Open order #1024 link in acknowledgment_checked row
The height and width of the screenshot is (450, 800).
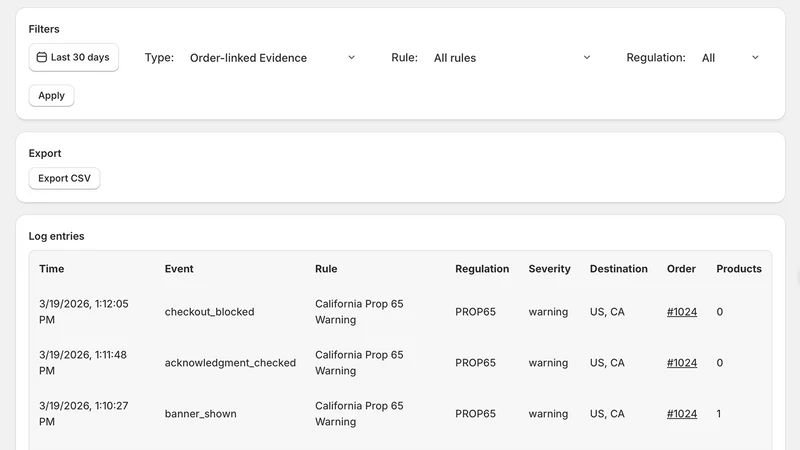coord(682,363)
